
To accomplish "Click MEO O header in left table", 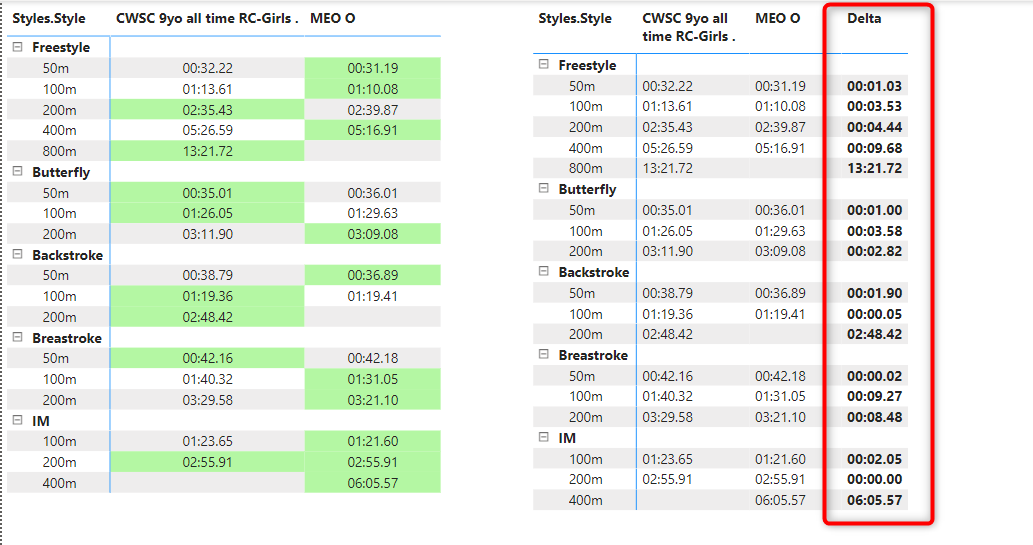I will [x=333, y=18].
